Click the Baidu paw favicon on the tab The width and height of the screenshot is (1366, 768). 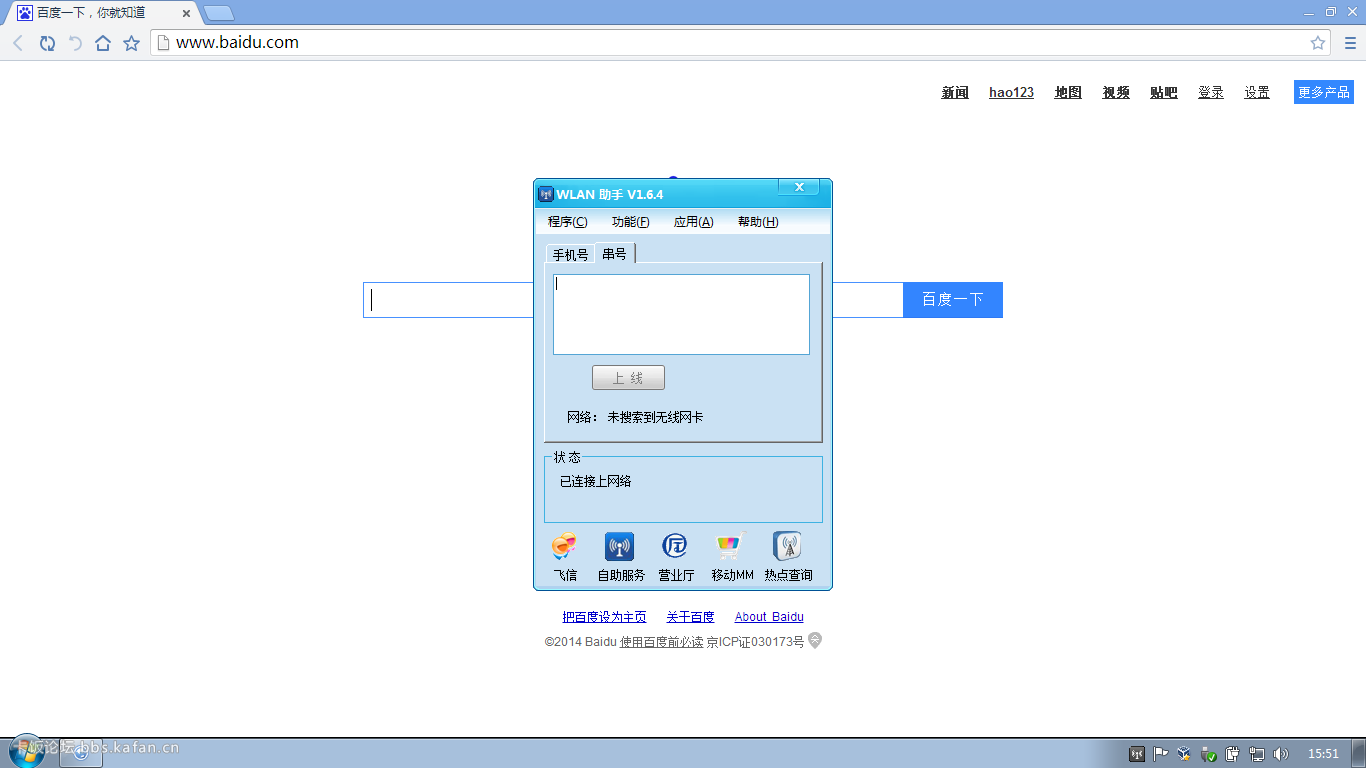[x=25, y=13]
